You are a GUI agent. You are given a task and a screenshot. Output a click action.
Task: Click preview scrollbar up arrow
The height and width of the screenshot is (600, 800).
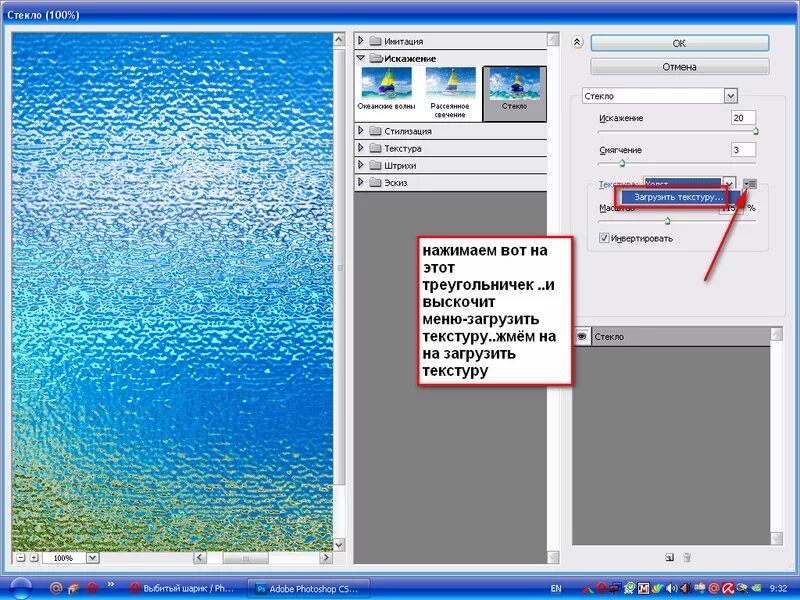click(x=339, y=39)
